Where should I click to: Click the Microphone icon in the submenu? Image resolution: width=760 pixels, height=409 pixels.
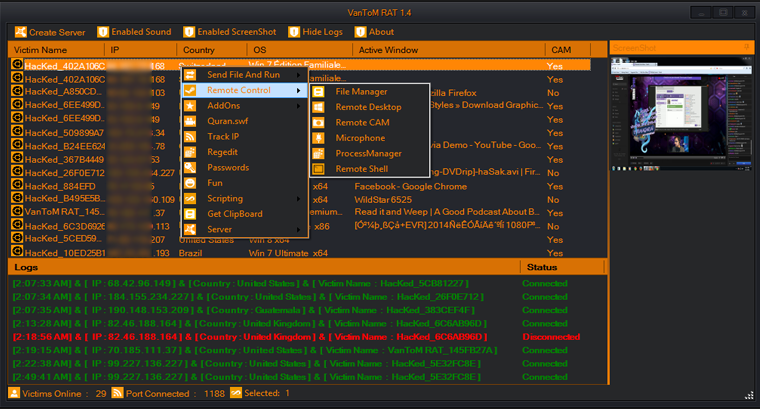(x=318, y=138)
